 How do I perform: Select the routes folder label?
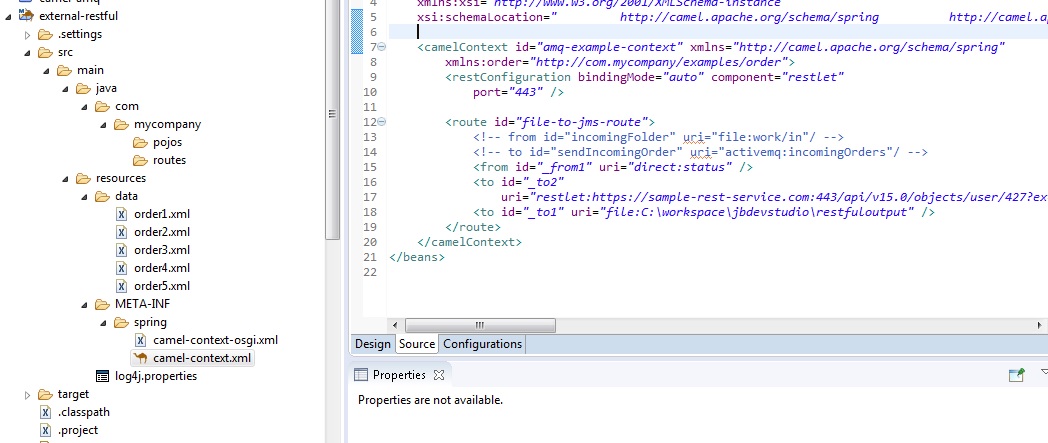click(169, 160)
